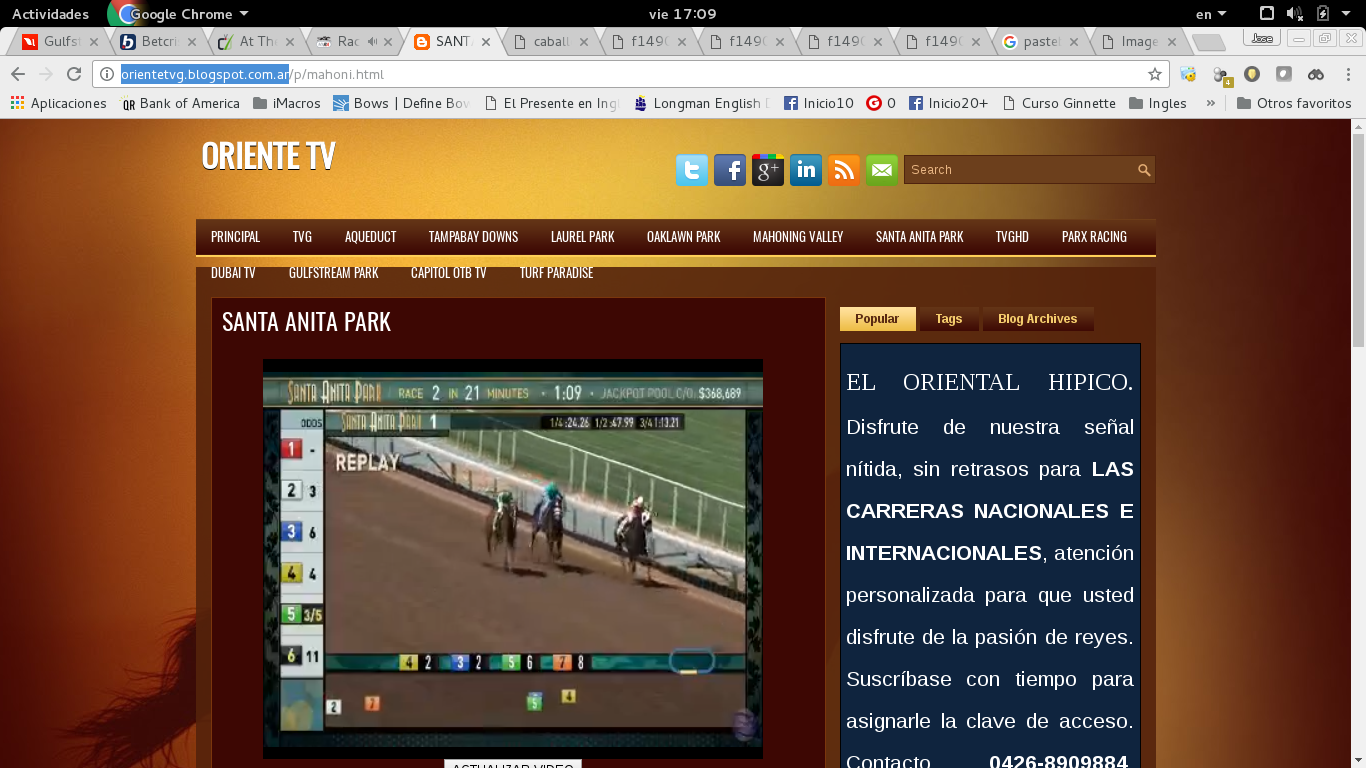Open Aplicaciones apps grid in bookmarks bar
Screen dimensions: 1366x768
click(x=58, y=103)
